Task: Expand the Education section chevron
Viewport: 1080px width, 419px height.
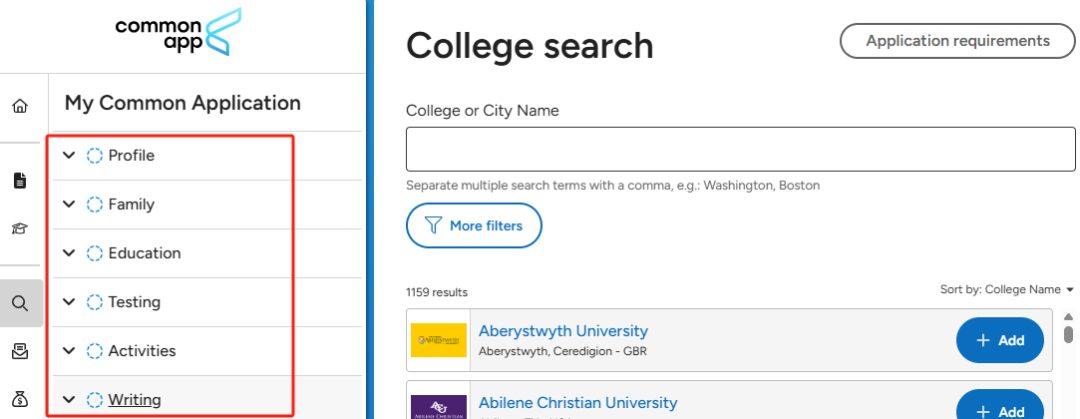Action: [69, 254]
